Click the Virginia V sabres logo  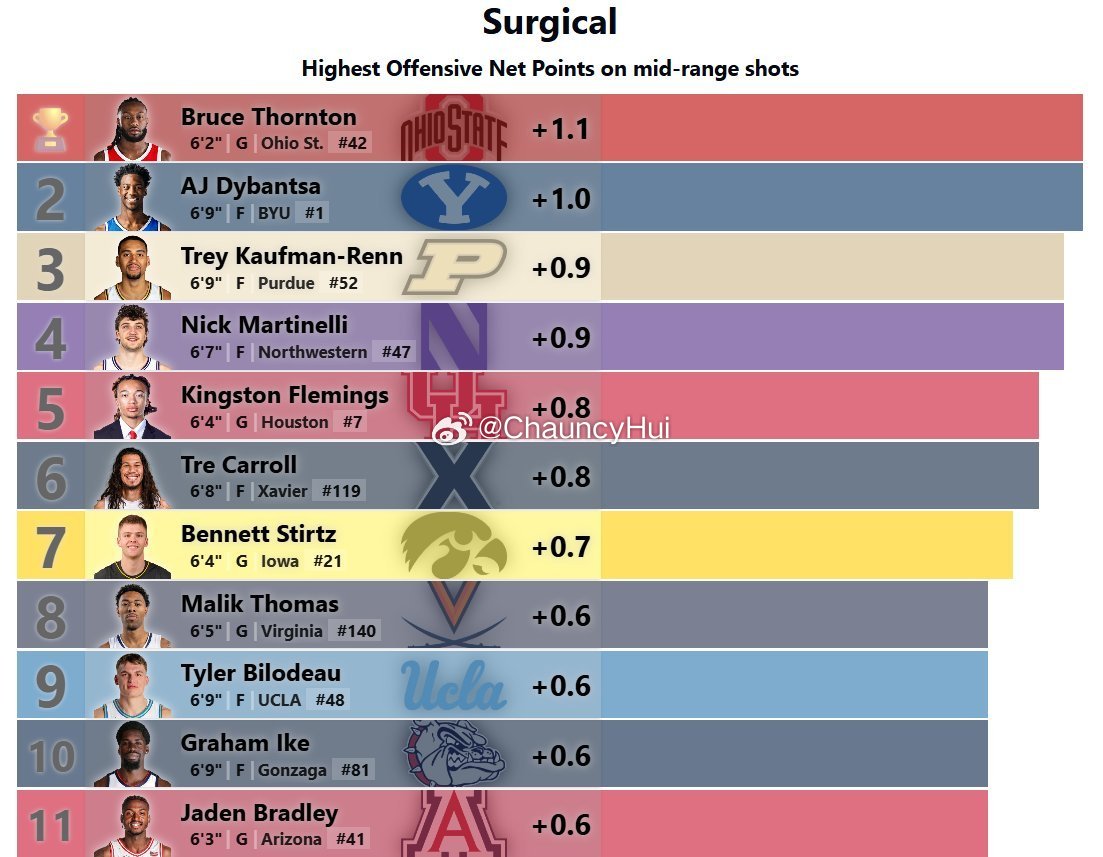tap(454, 614)
